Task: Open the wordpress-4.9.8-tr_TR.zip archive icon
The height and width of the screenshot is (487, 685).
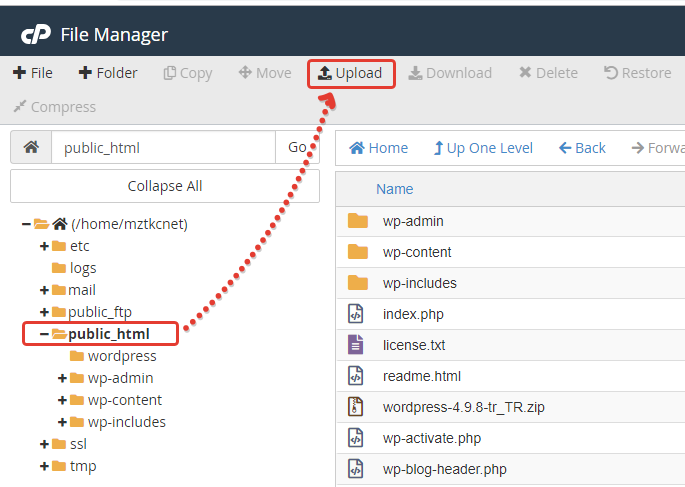Action: coord(357,407)
